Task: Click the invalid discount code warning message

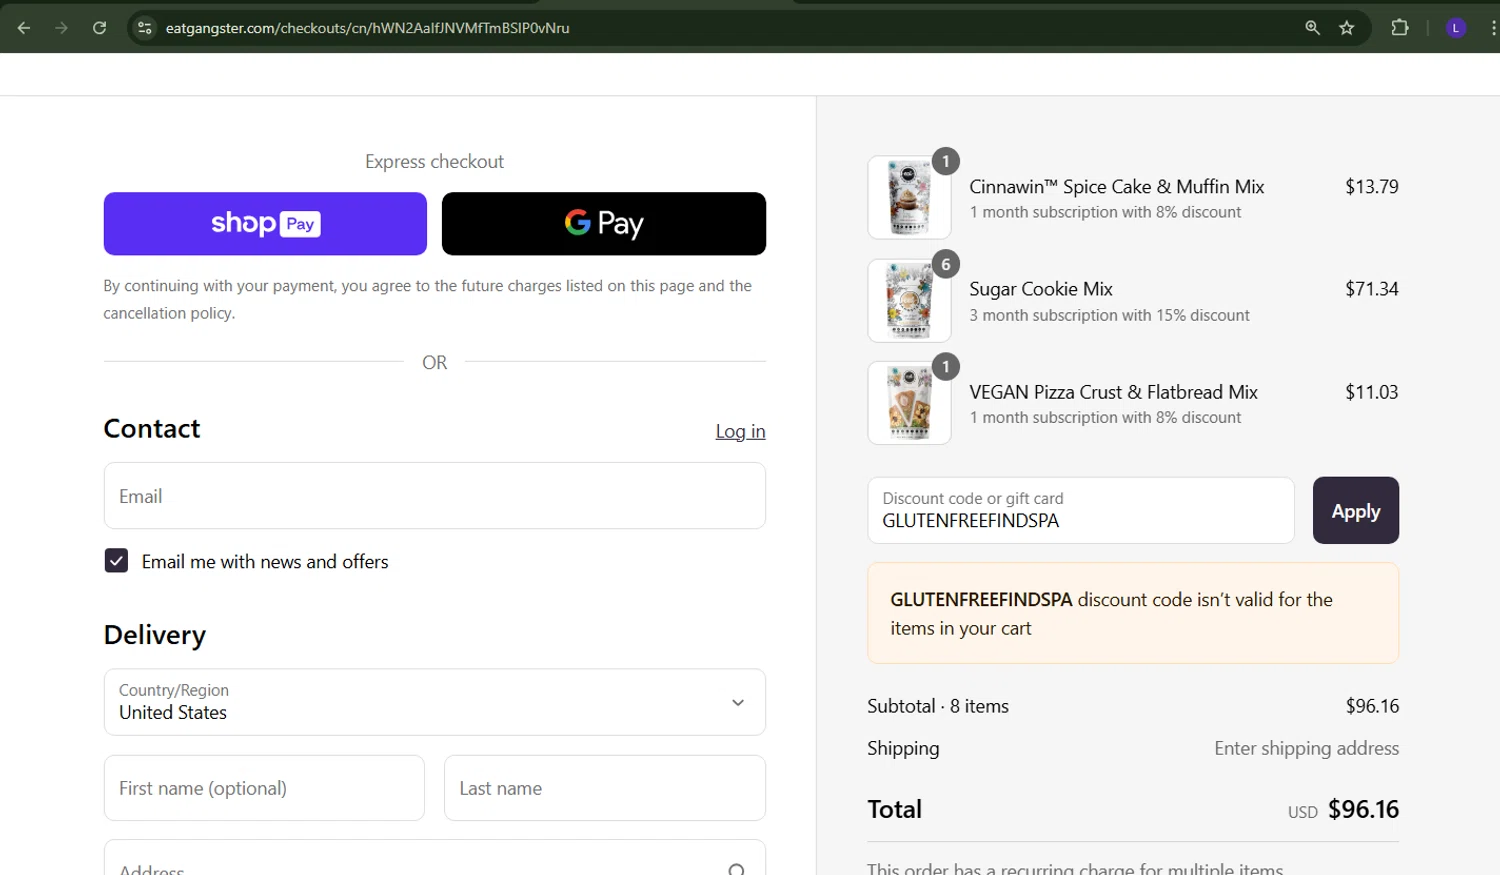Action: pyautogui.click(x=1133, y=613)
